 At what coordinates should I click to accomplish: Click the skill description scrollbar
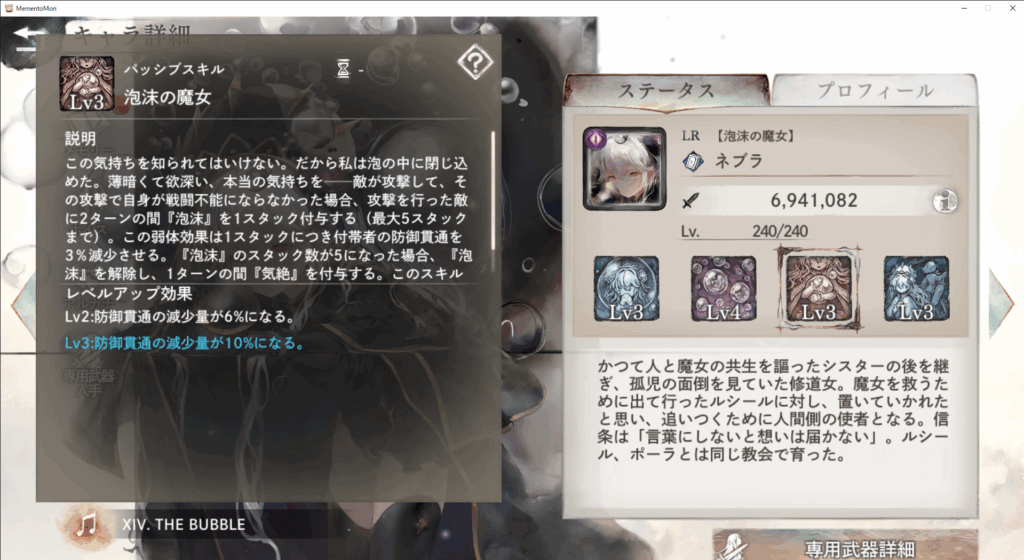[x=492, y=190]
